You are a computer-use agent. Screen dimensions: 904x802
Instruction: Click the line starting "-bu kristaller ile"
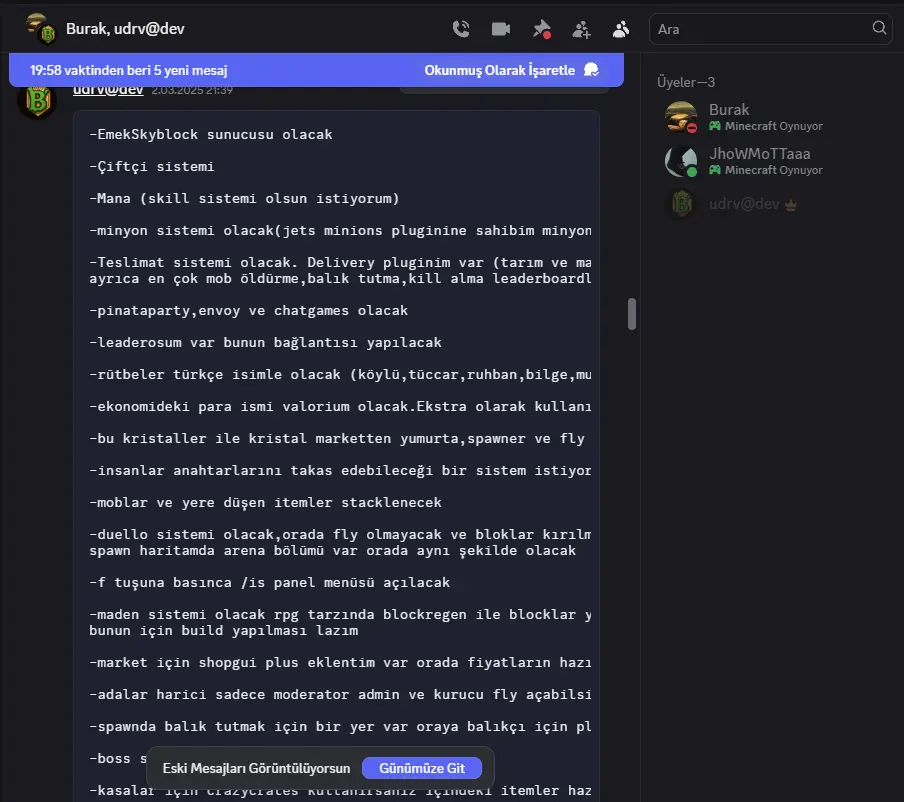337,438
